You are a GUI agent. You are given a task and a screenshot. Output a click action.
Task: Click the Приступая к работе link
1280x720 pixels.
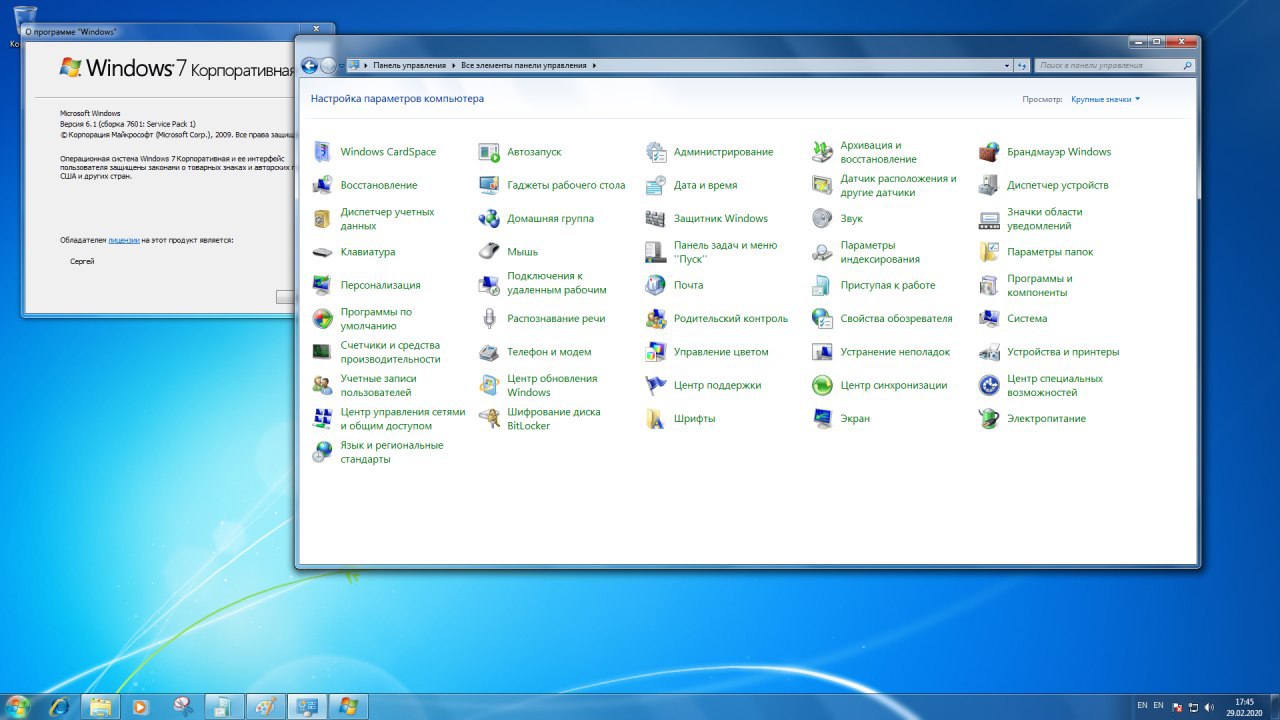[x=888, y=285]
